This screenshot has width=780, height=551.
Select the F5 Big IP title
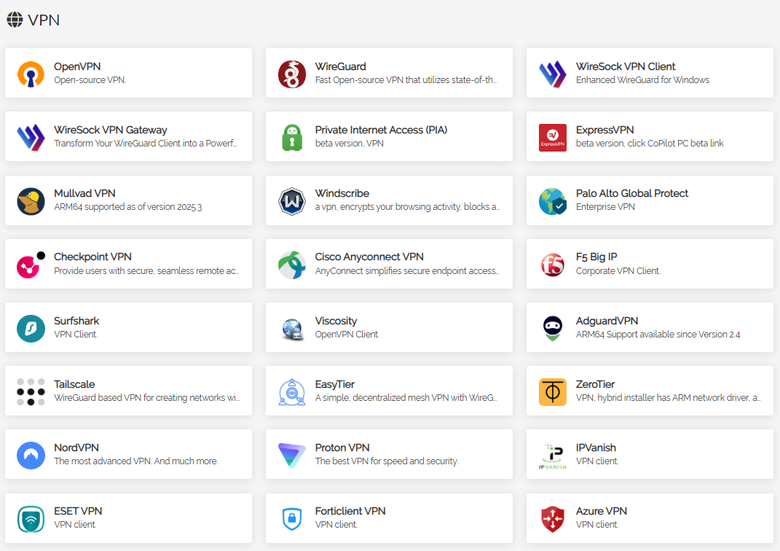pos(596,257)
